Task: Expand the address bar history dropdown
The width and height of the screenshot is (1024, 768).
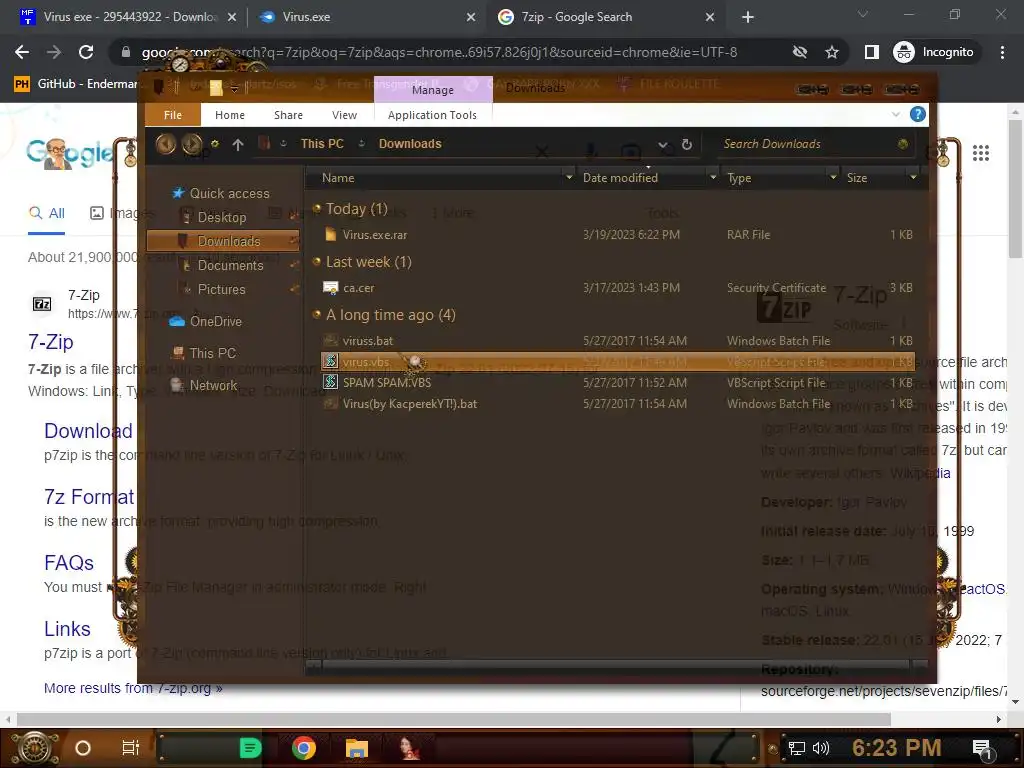Action: click(x=663, y=145)
